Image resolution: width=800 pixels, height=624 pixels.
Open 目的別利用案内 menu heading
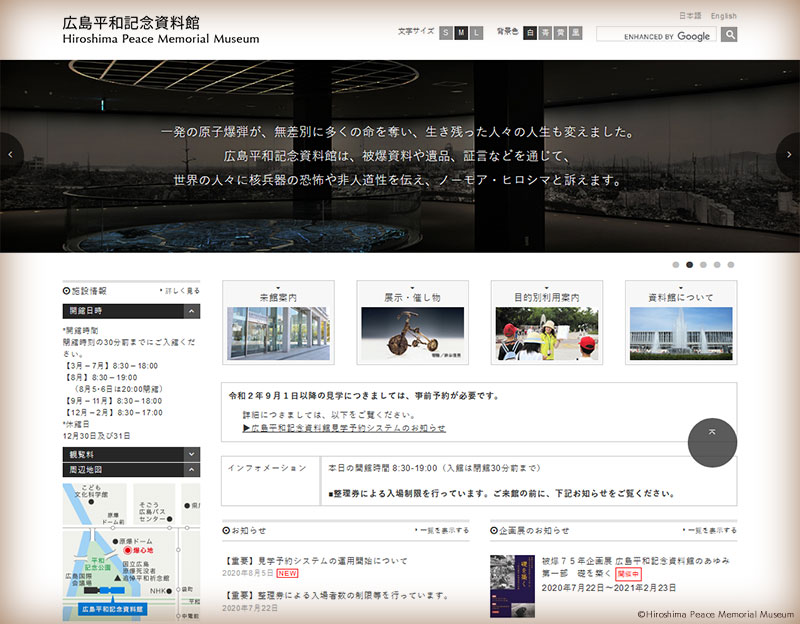pyautogui.click(x=546, y=297)
